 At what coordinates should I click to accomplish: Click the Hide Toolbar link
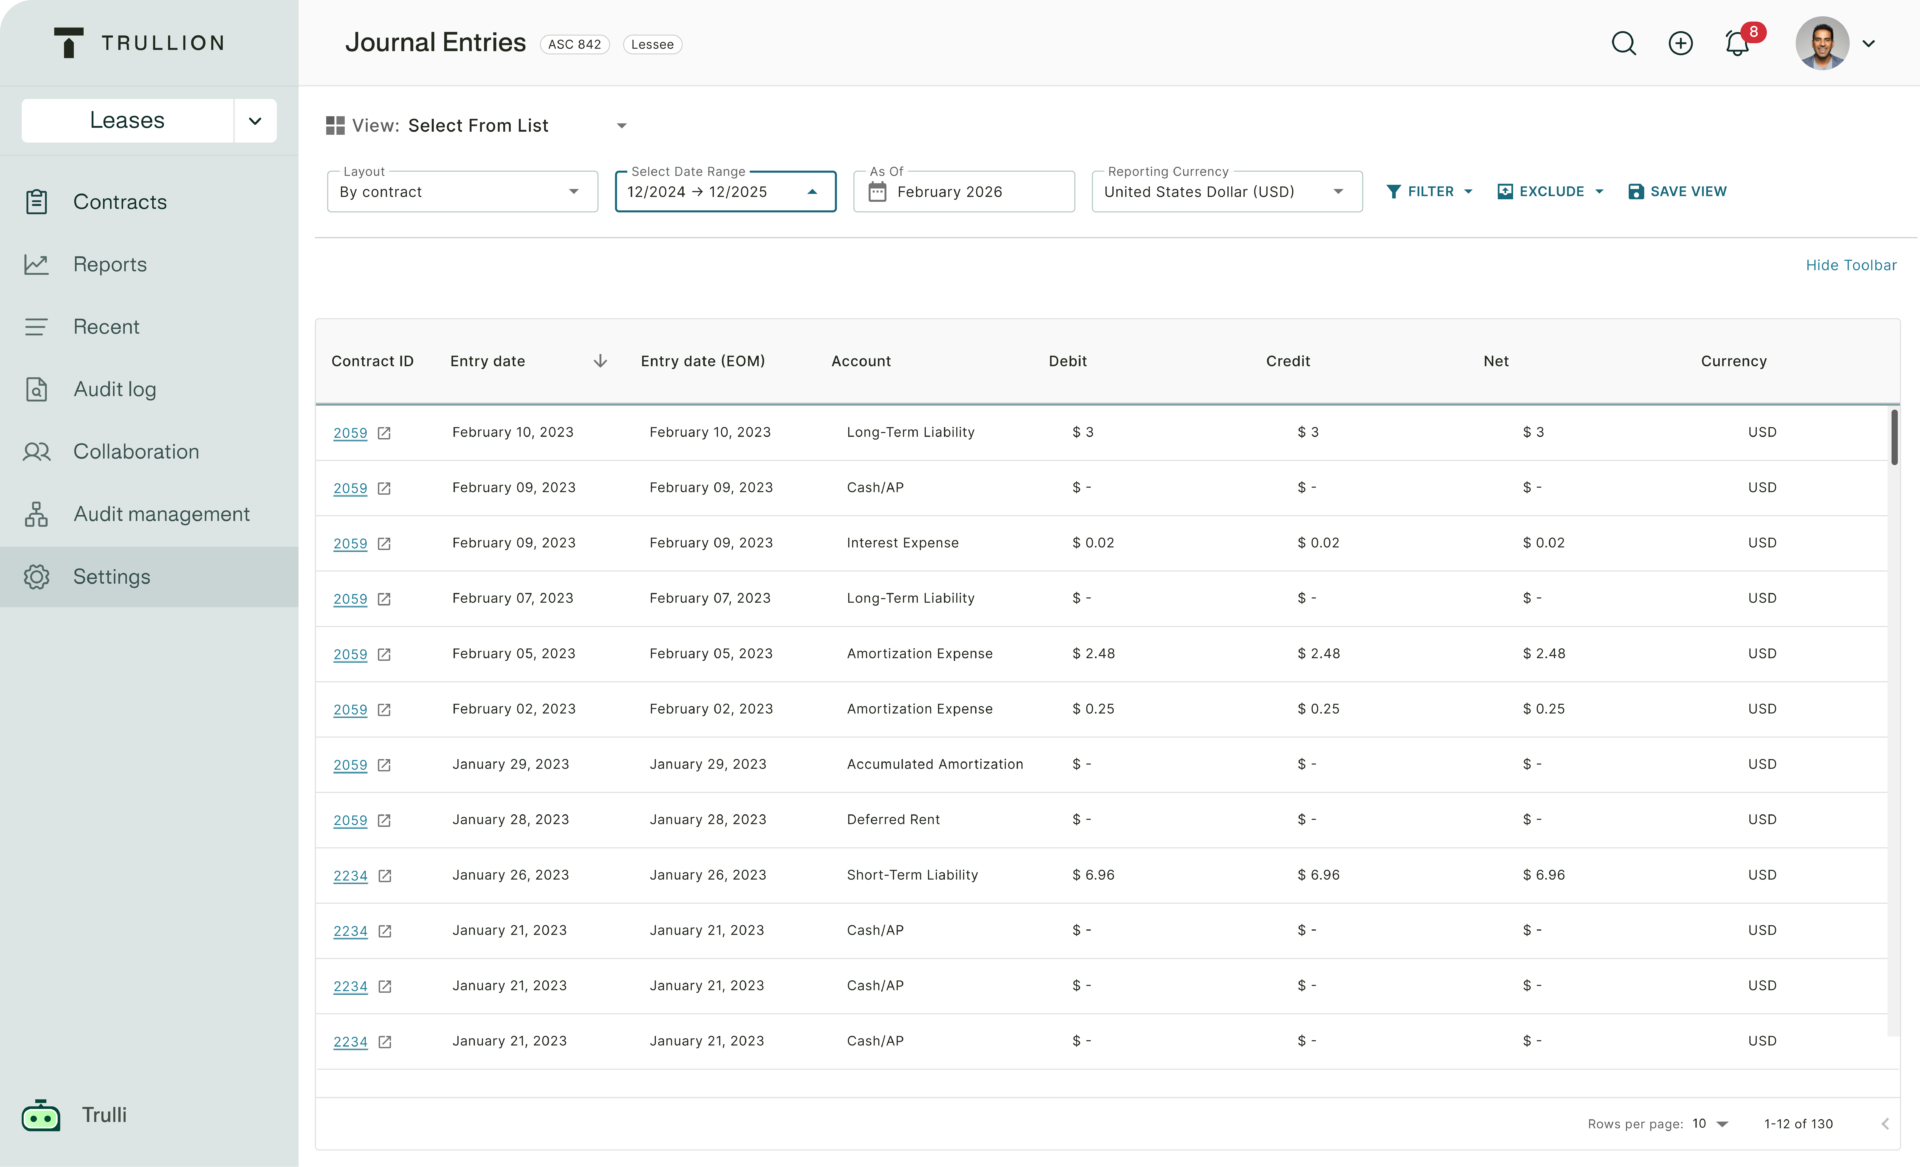(1850, 265)
